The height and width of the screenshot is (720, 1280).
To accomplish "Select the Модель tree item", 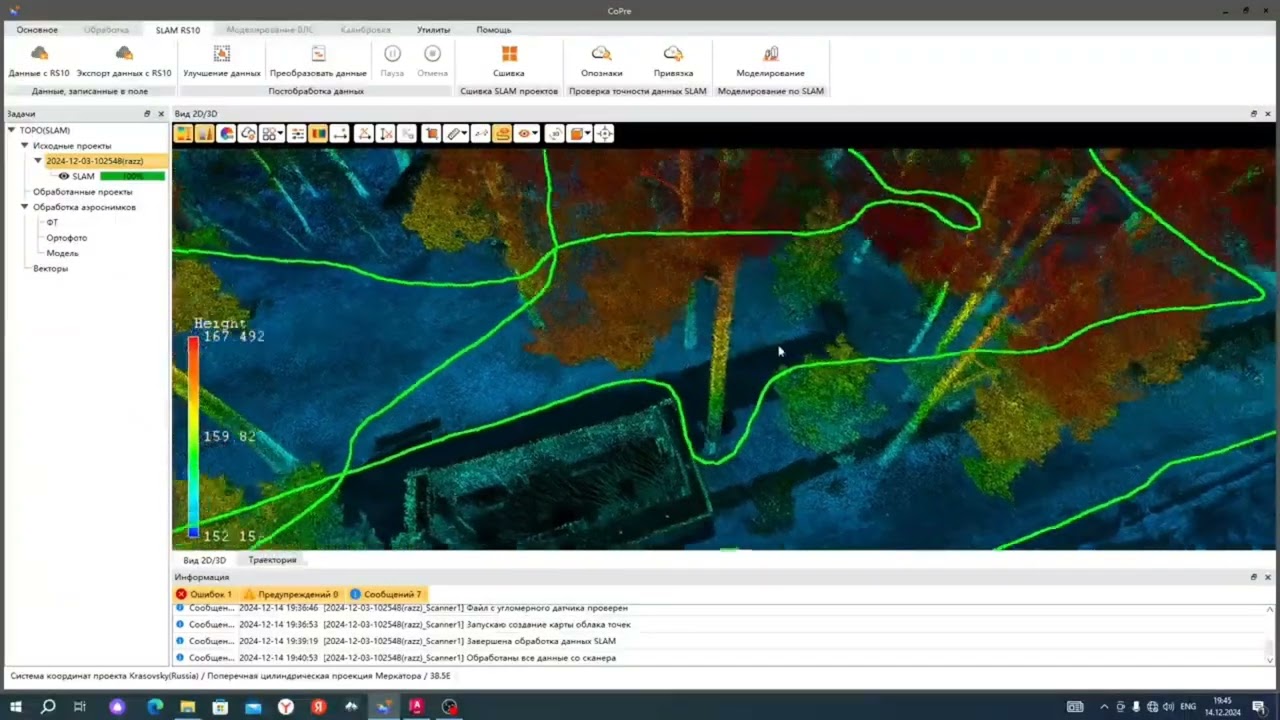I will point(62,253).
